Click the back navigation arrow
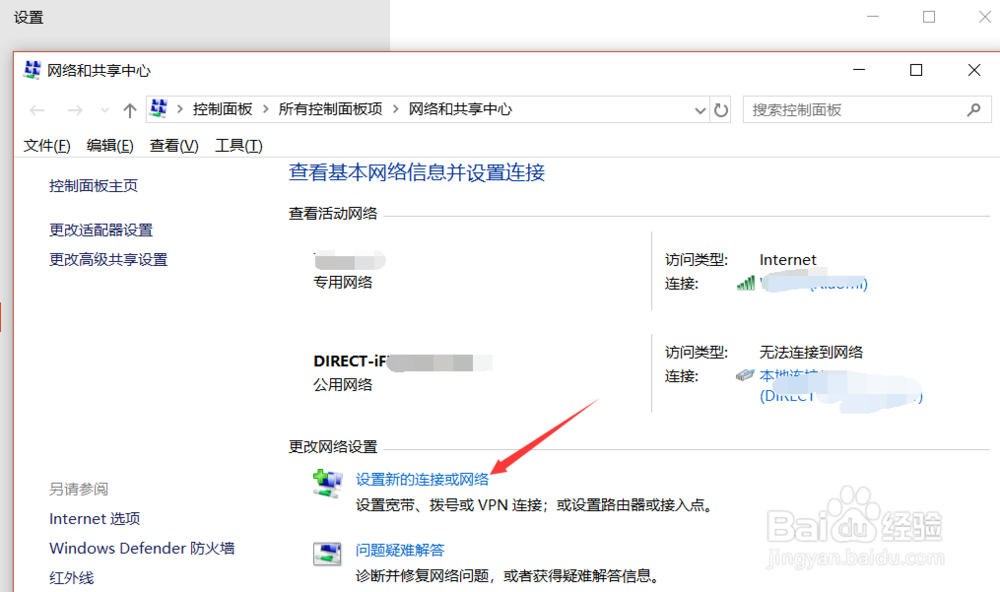Viewport: 1000px width, 592px height. tap(37, 110)
